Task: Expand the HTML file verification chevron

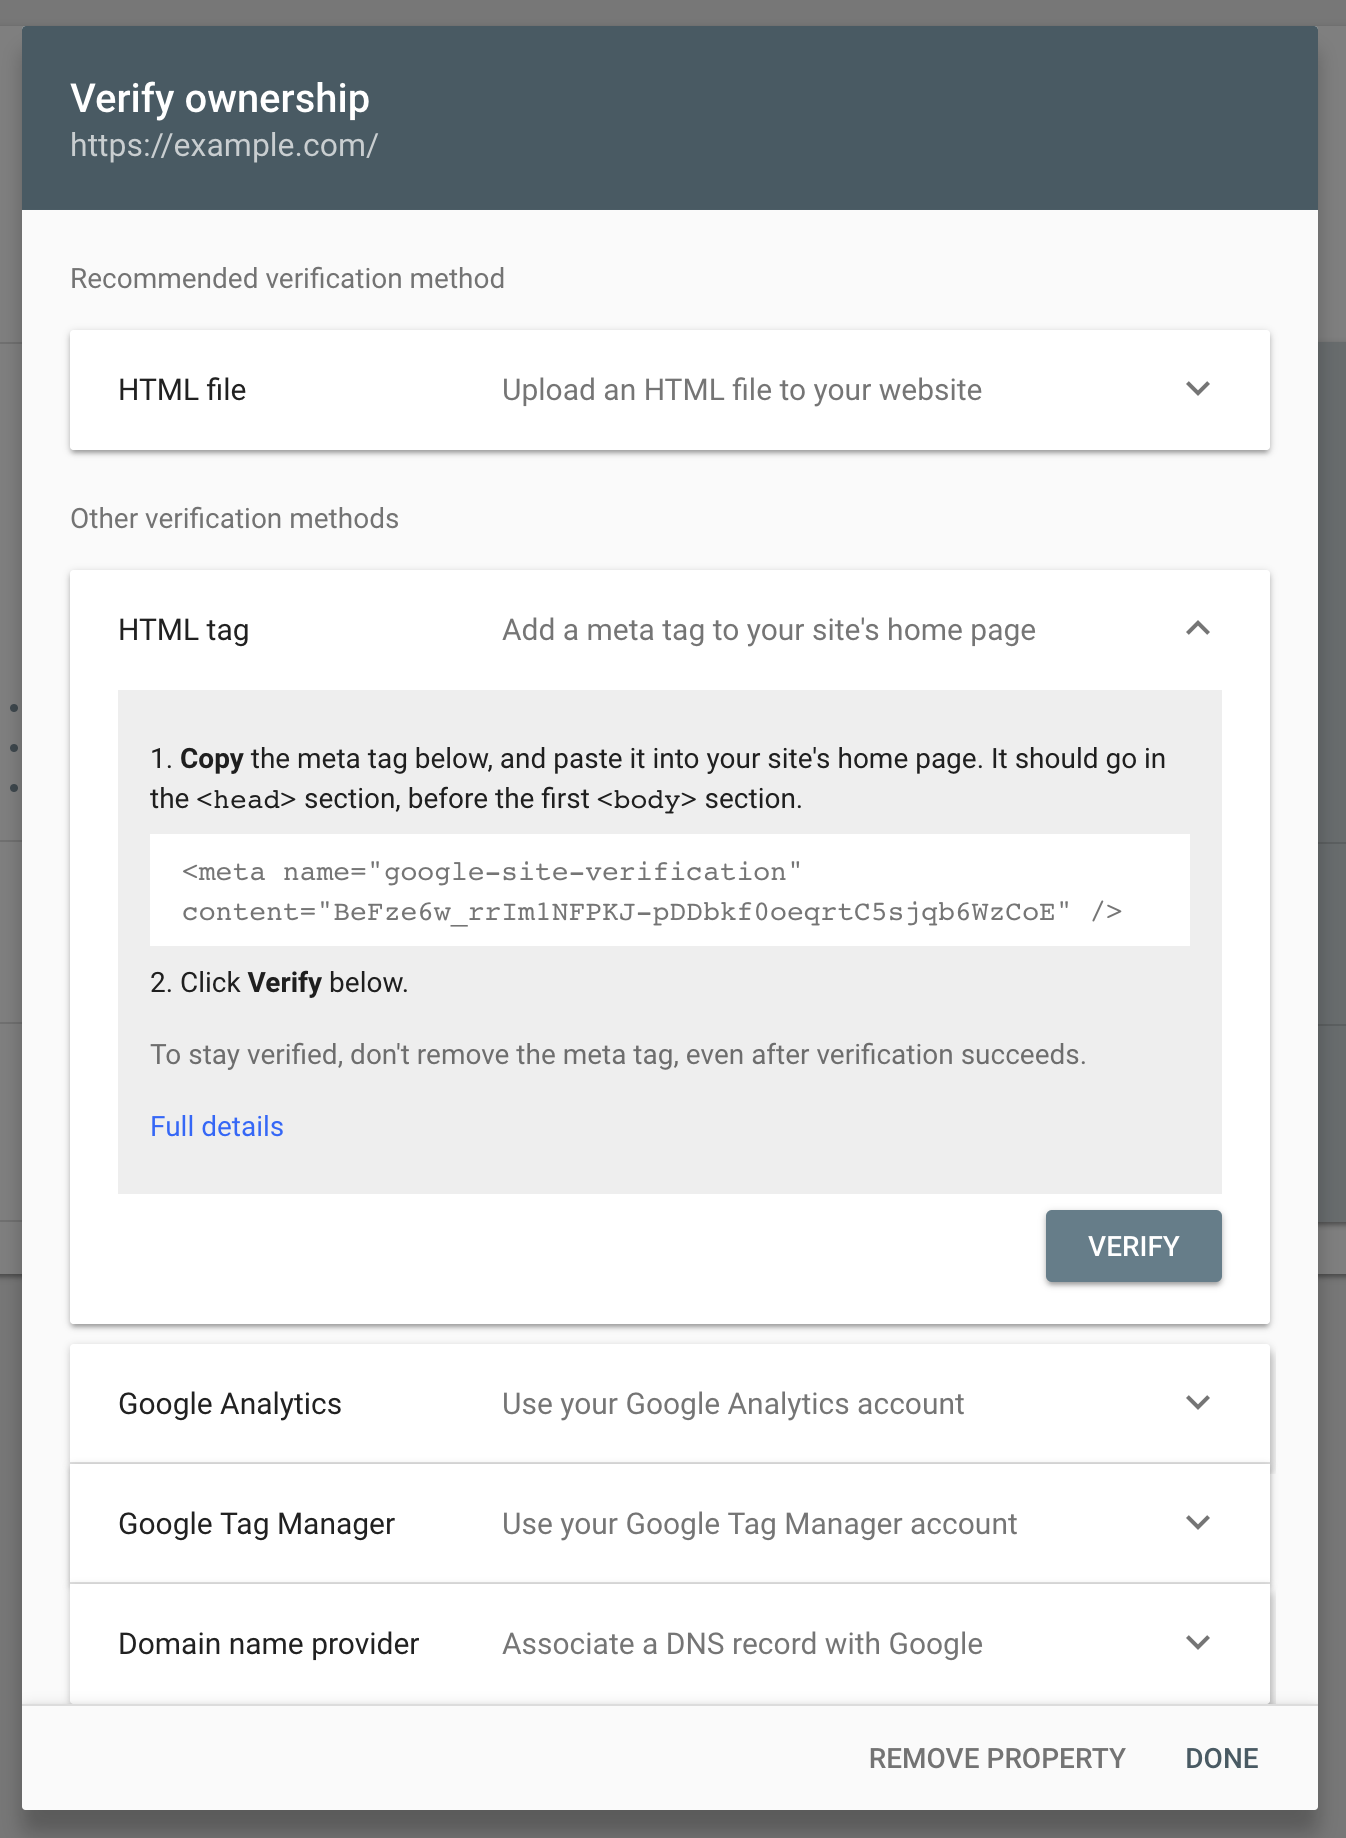Action: tap(1197, 389)
